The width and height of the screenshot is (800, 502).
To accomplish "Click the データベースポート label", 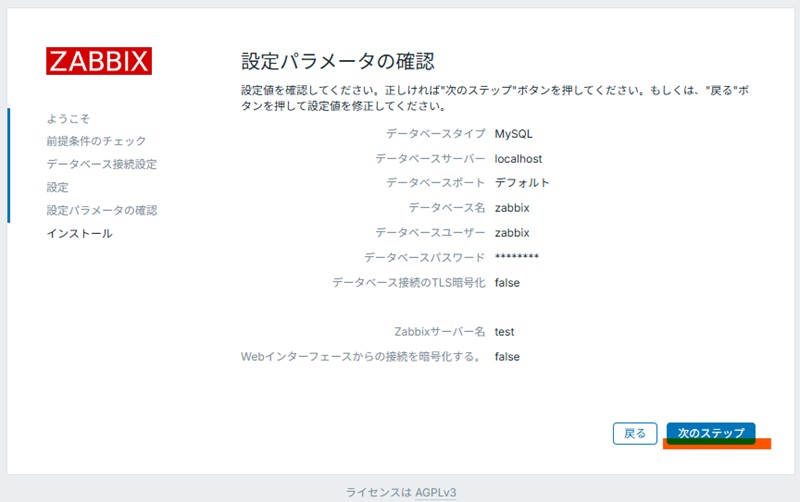I will [435, 183].
